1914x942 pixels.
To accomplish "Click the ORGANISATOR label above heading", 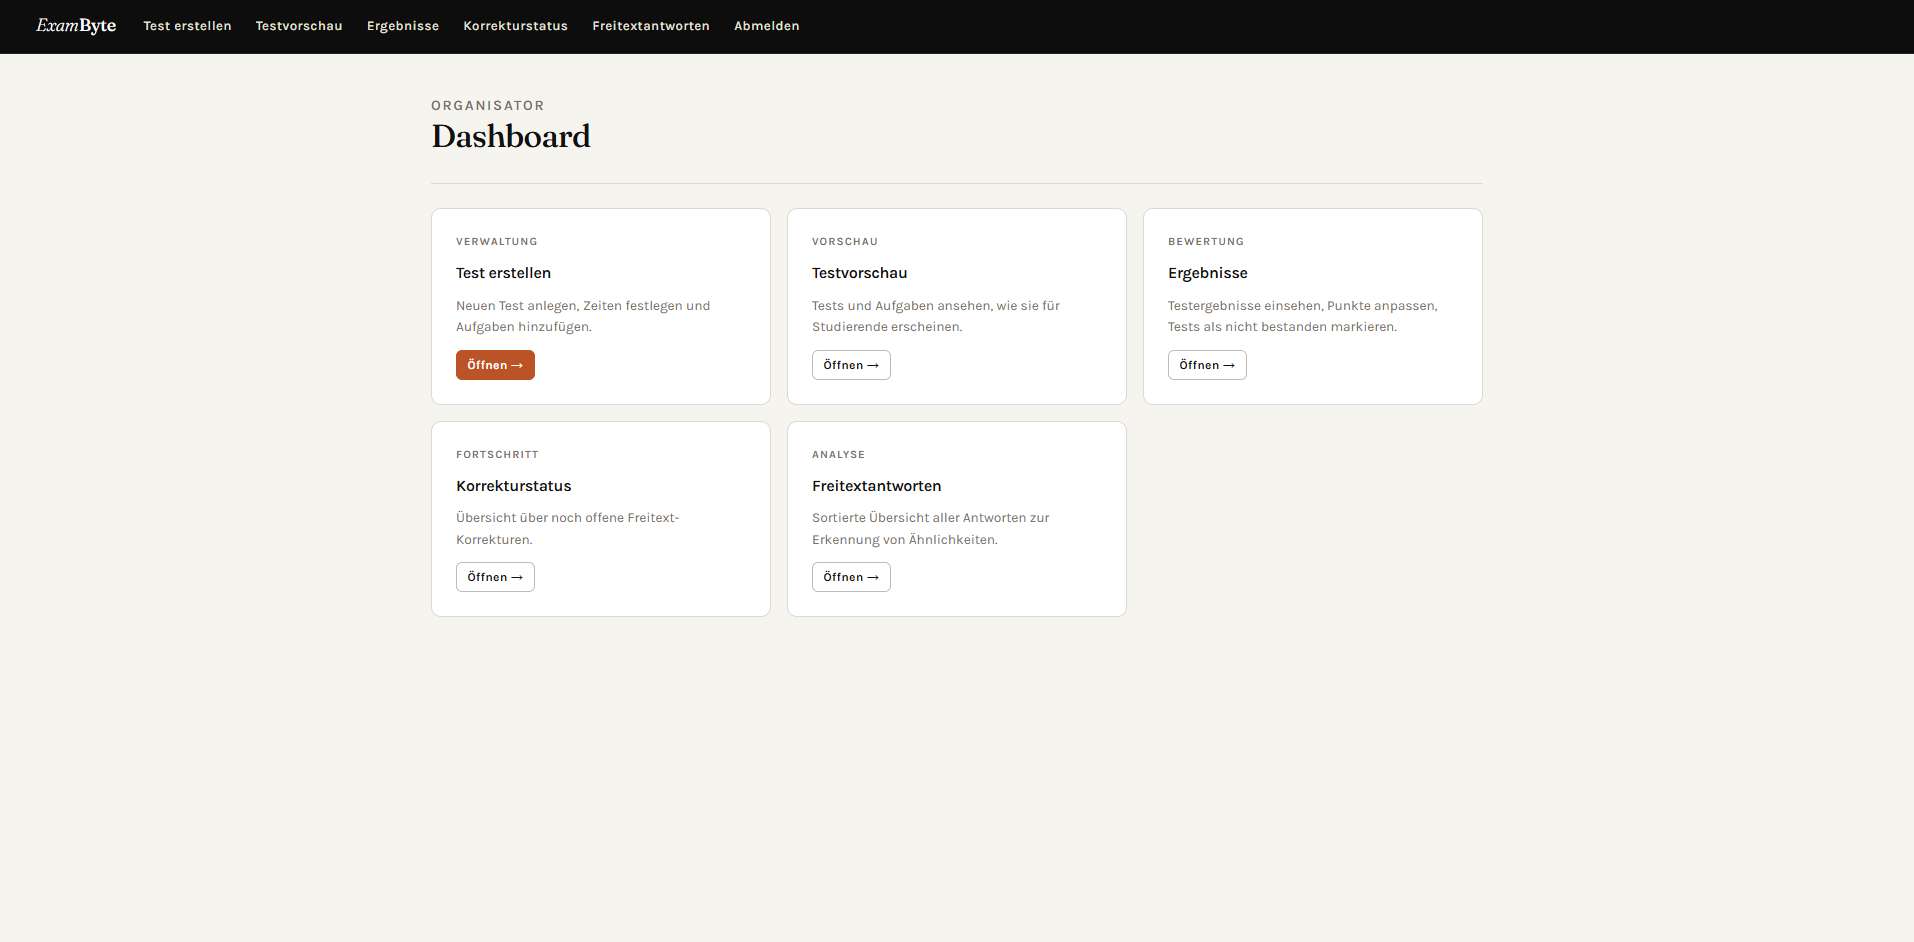I will click(488, 106).
